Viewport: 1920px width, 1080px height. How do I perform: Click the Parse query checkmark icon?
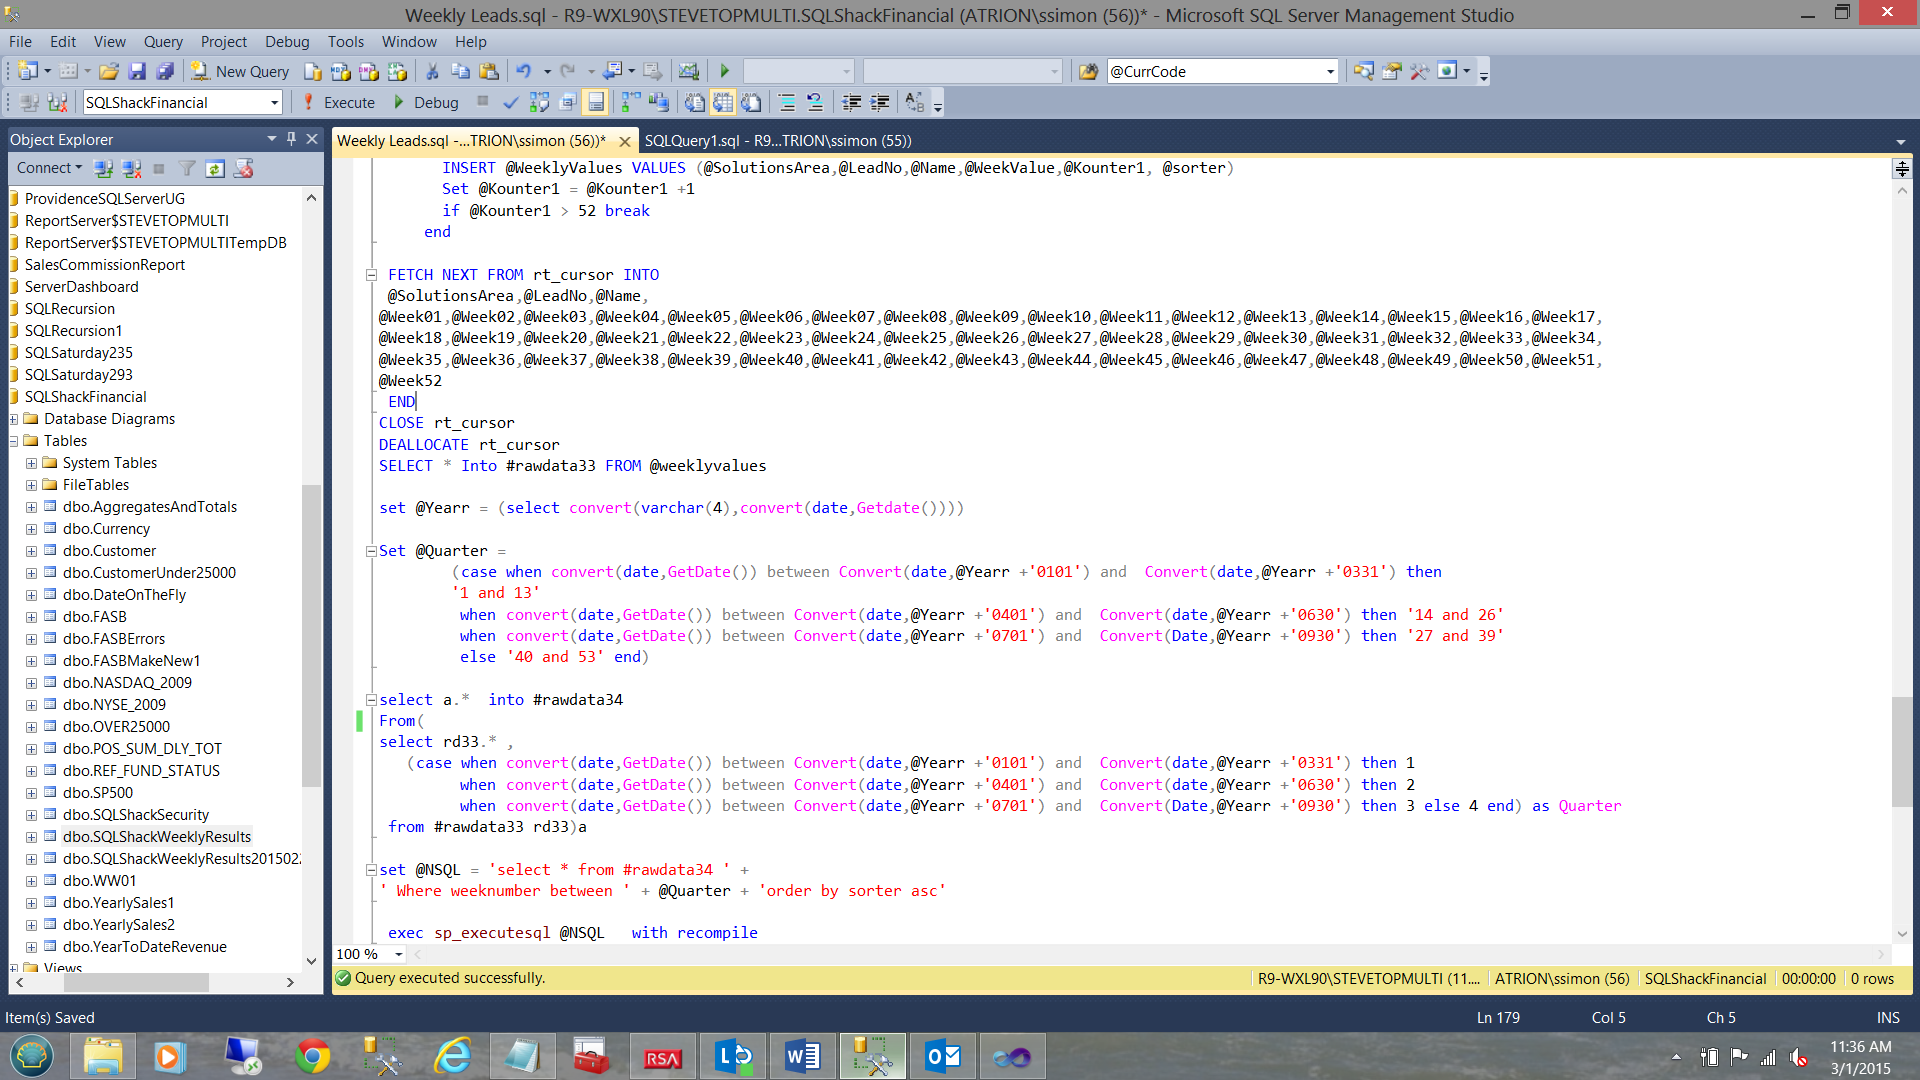pyautogui.click(x=511, y=102)
